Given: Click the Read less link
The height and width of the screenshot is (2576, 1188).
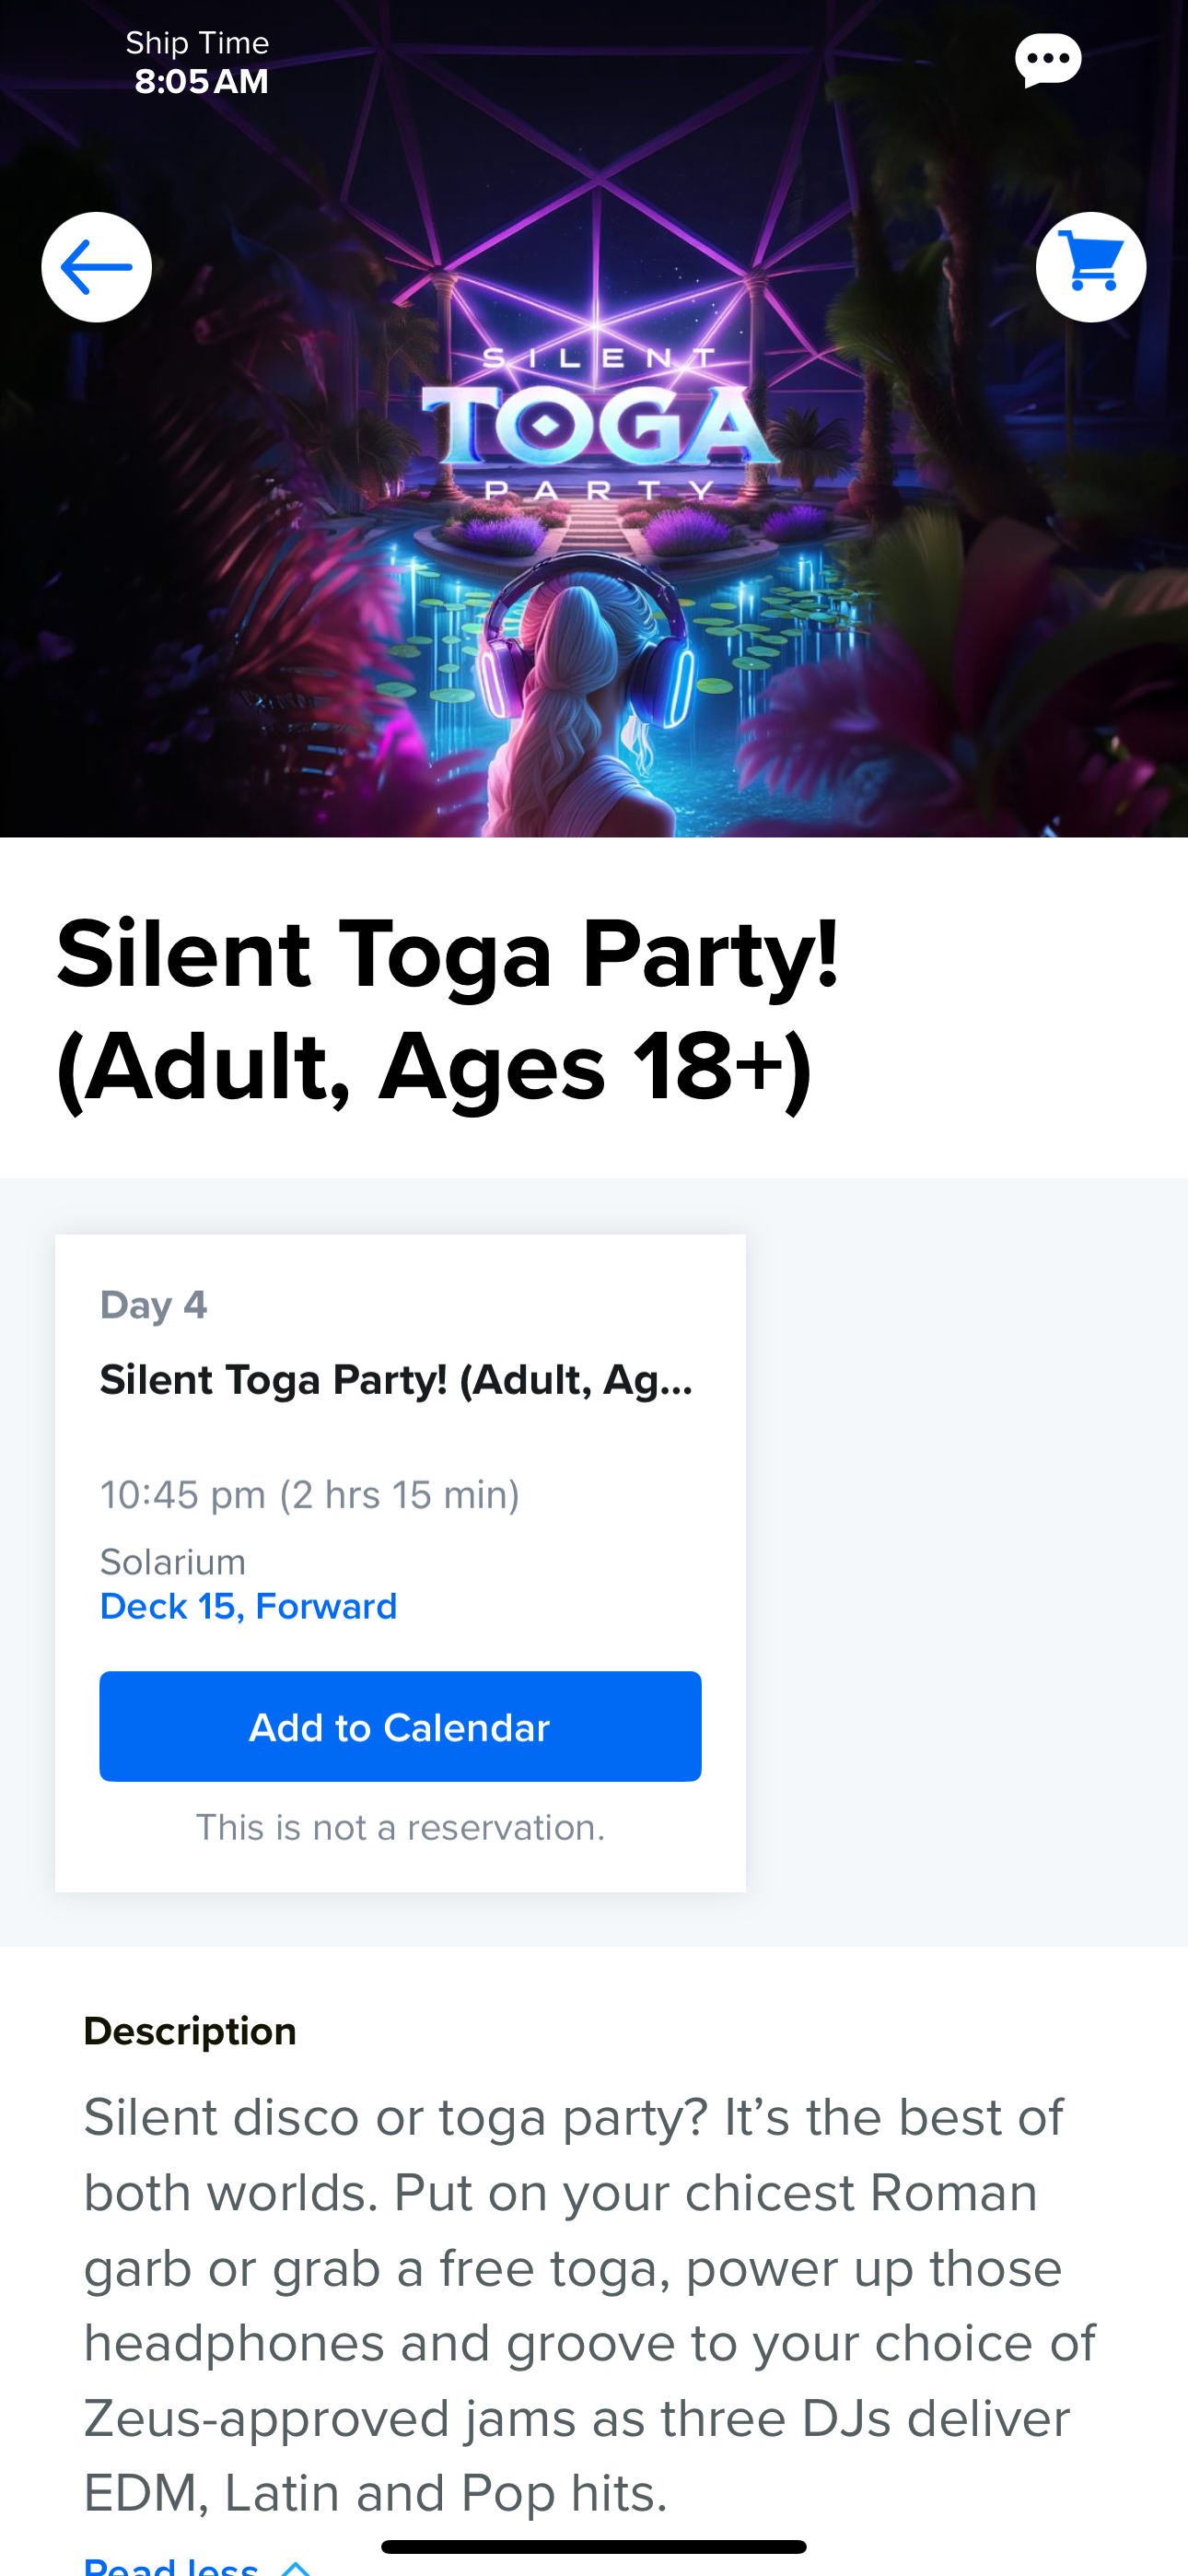Looking at the screenshot, I should 172,2567.
